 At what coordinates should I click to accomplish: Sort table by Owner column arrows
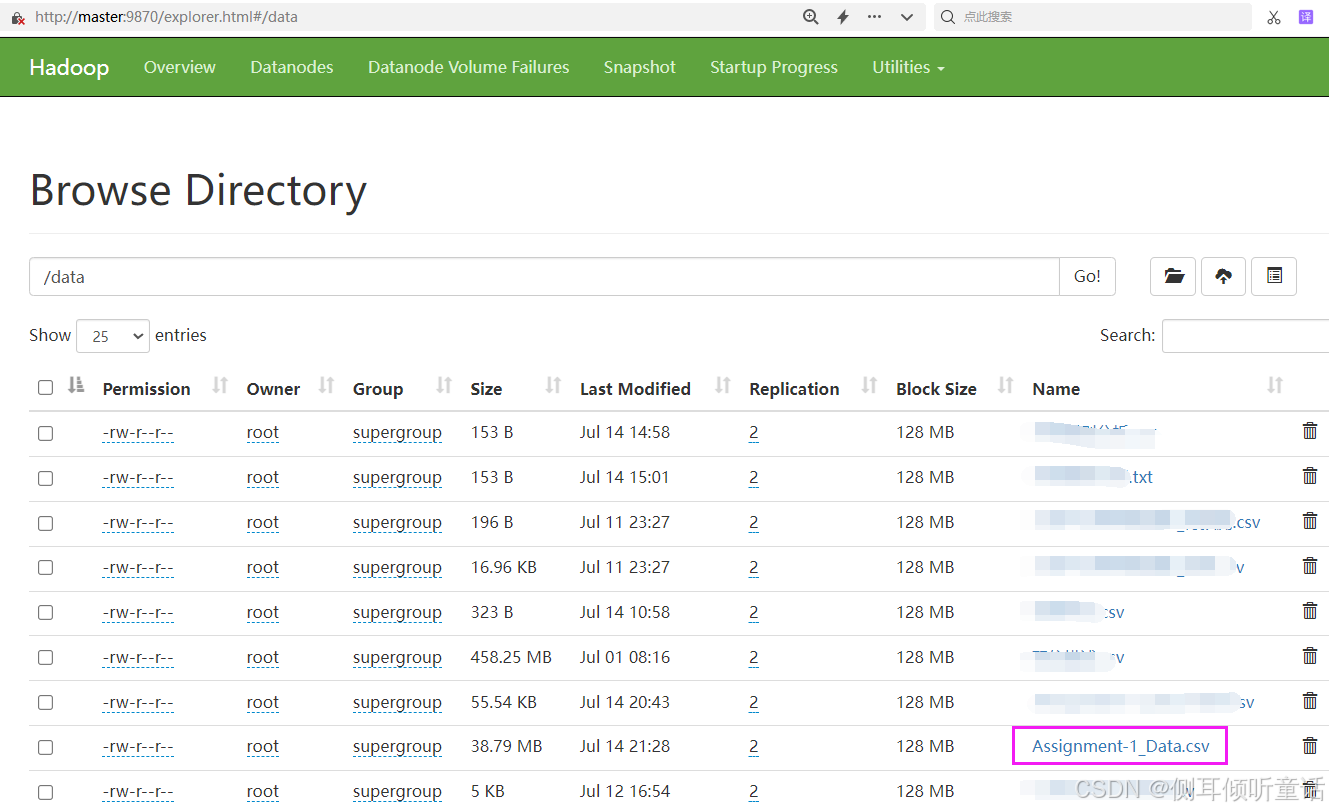pyautogui.click(x=326, y=386)
